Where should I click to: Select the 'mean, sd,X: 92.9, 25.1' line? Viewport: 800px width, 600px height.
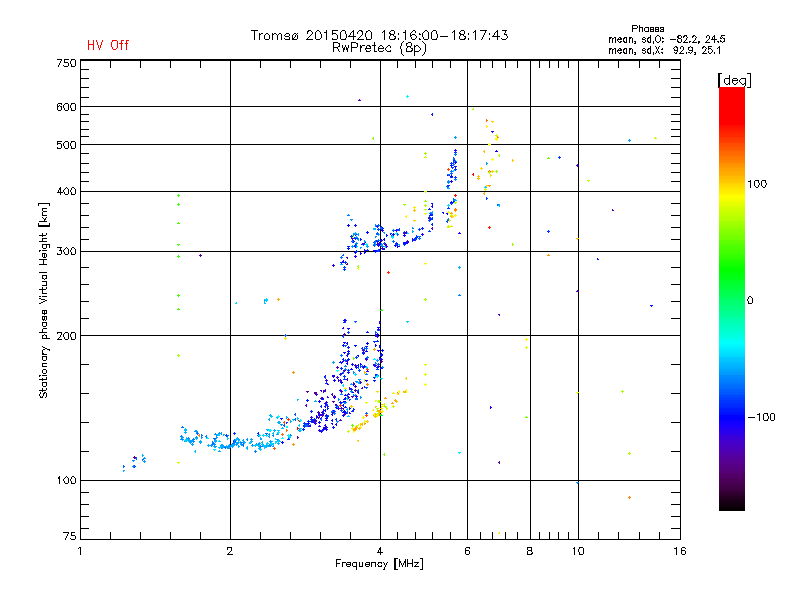pos(664,51)
